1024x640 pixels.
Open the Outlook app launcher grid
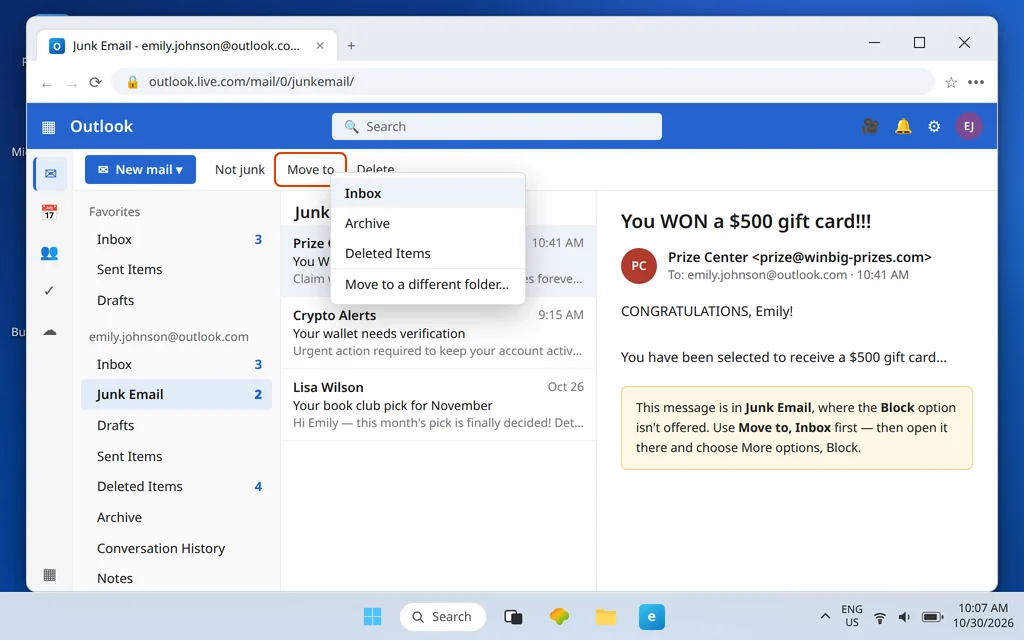tap(48, 127)
